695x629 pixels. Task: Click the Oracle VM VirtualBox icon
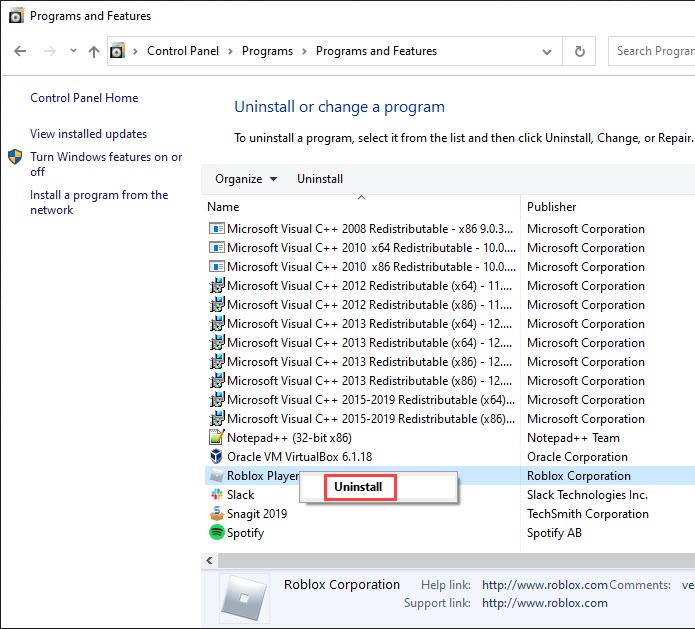point(216,457)
